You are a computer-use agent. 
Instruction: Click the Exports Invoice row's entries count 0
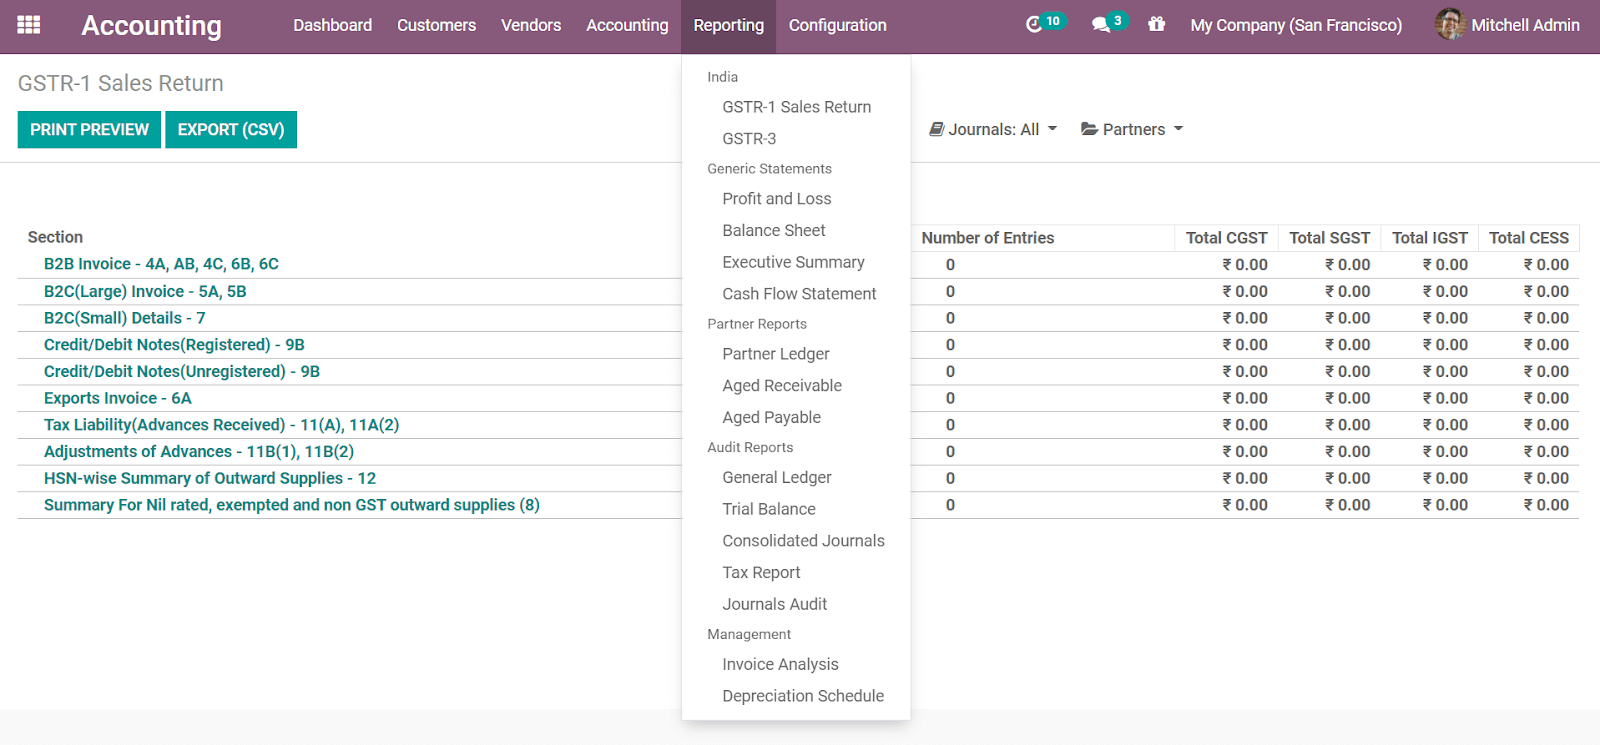point(950,399)
